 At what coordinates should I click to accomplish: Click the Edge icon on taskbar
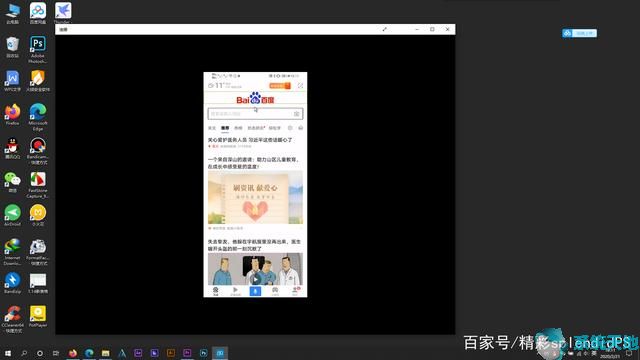point(89,353)
